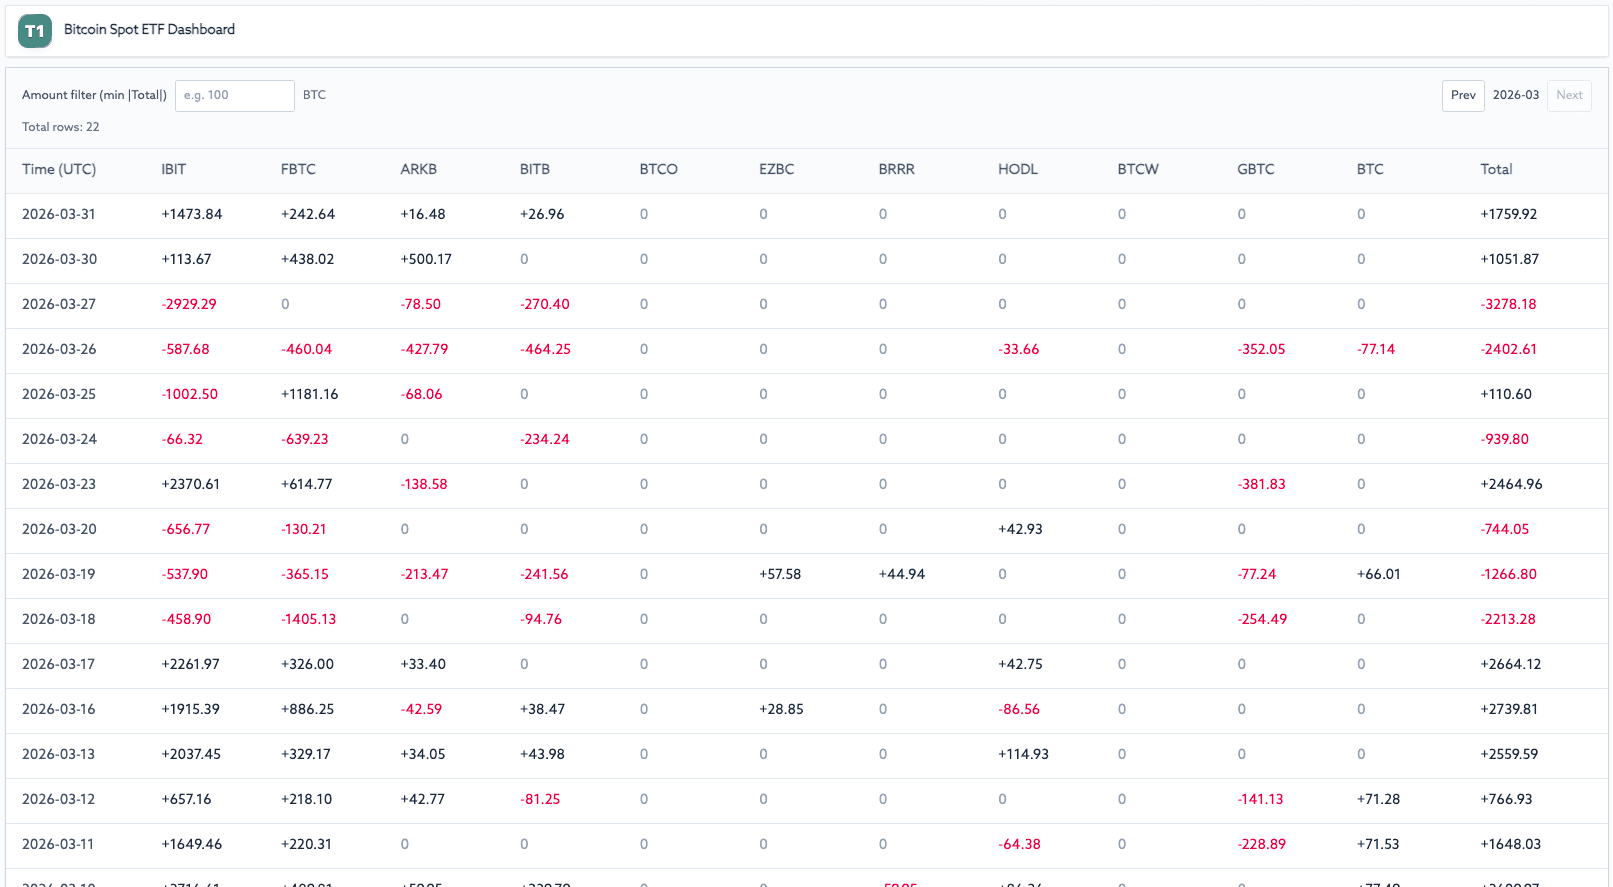Click the 2026-03-18 date cell
The width and height of the screenshot is (1613, 887).
[59, 620]
